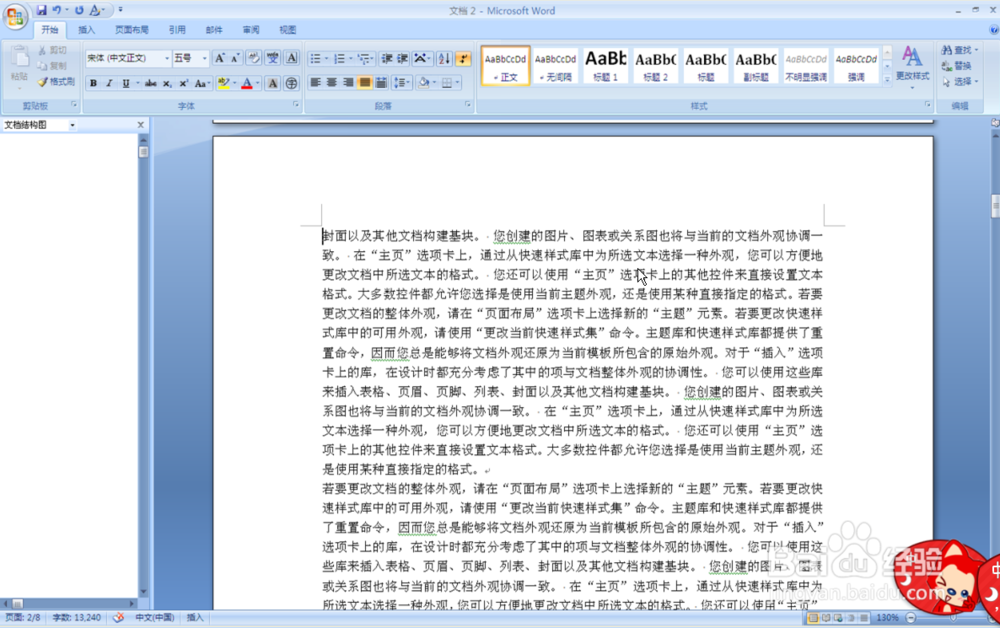Image resolution: width=1000 pixels, height=628 pixels.
Task: Open the 邮件 tab
Action: 214,30
